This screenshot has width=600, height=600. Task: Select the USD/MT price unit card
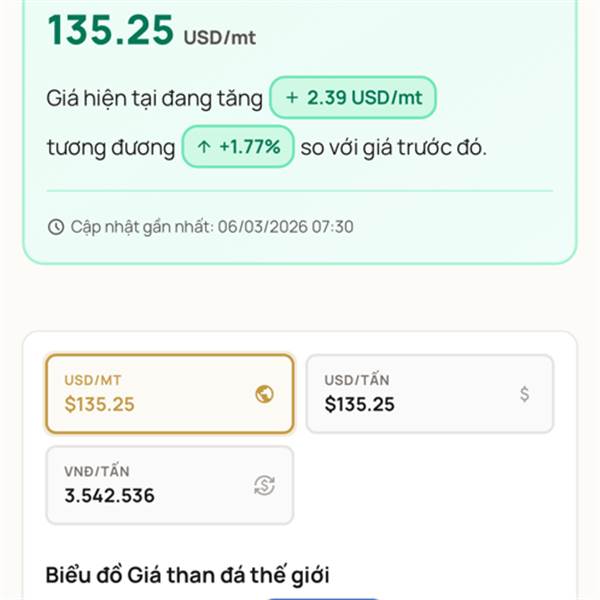tap(169, 394)
